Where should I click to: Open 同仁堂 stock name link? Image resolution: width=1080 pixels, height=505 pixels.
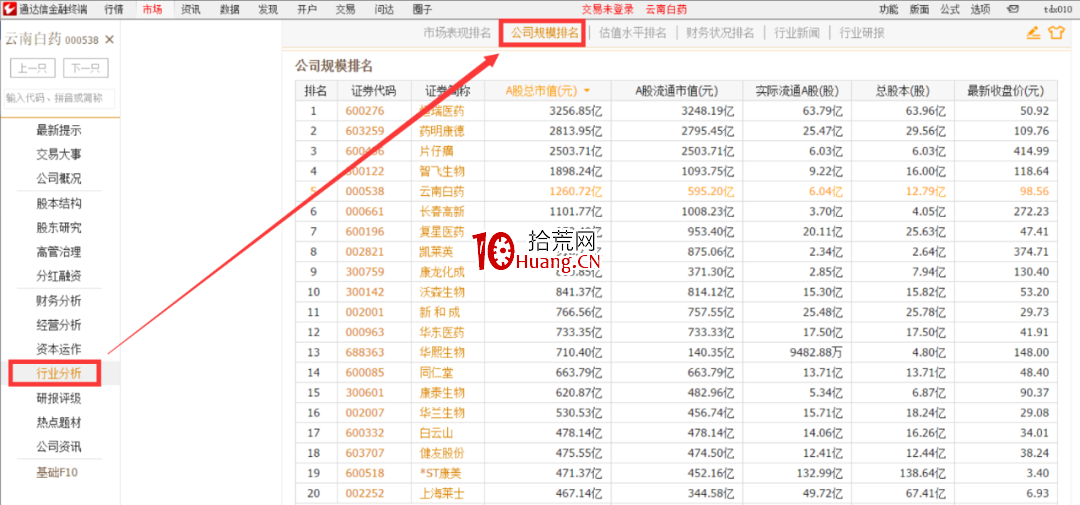(437, 373)
